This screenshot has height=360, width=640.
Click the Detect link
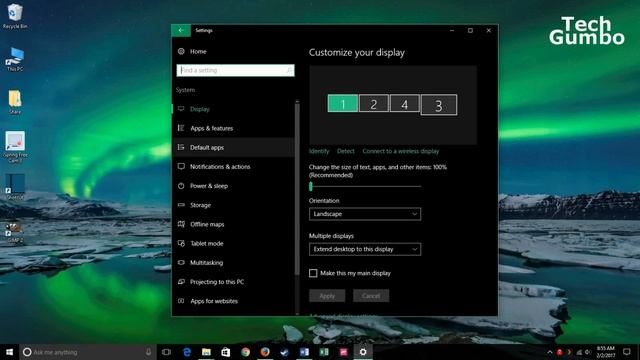(345, 151)
